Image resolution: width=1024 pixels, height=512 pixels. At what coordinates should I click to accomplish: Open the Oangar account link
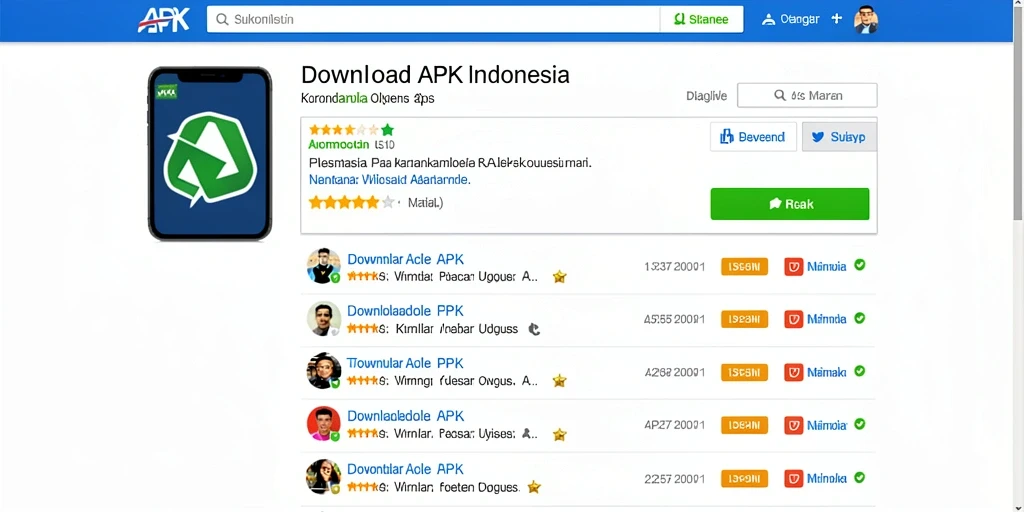tap(790, 20)
